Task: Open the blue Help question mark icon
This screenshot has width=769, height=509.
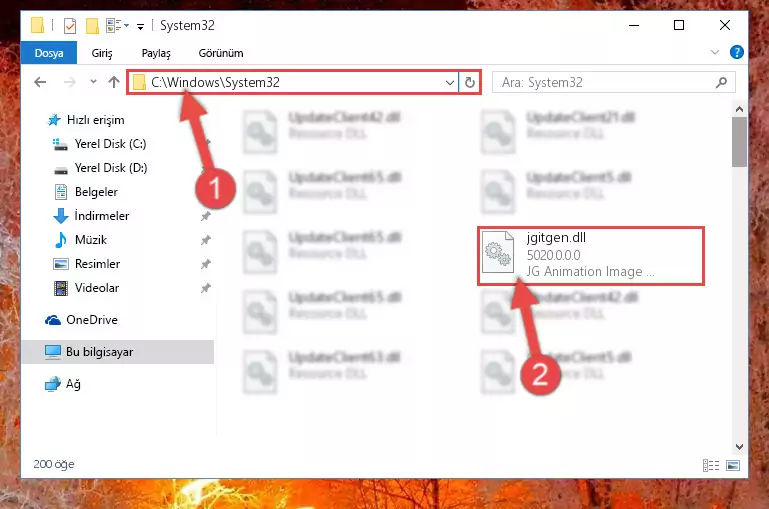Action: (736, 52)
